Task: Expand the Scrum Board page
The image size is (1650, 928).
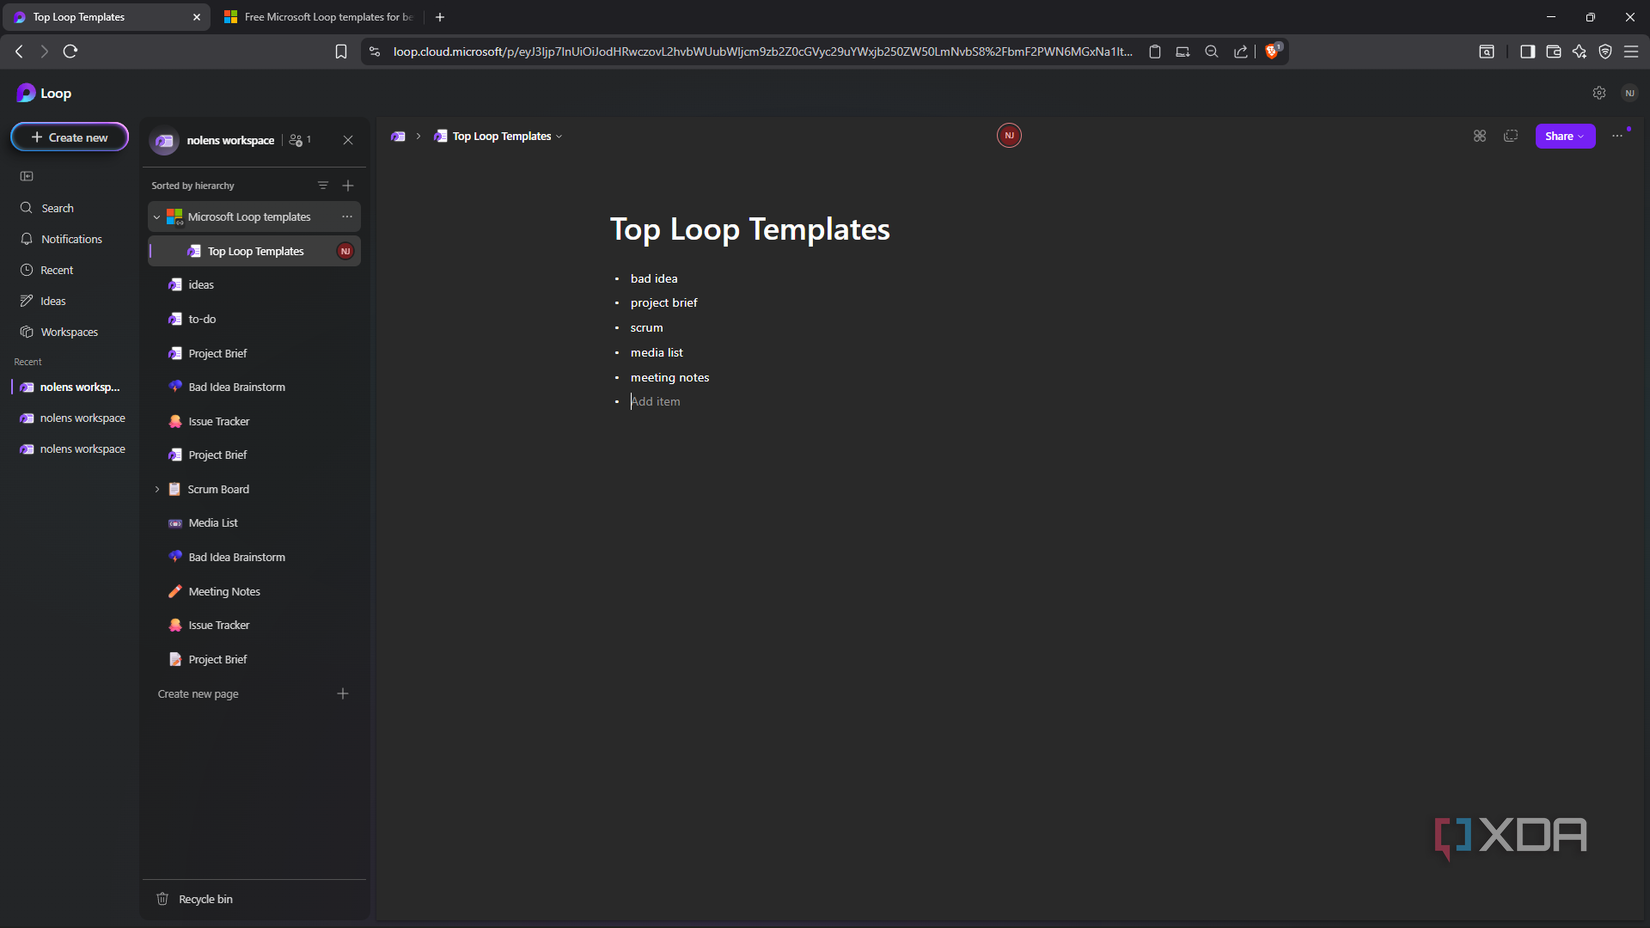Action: (157, 489)
